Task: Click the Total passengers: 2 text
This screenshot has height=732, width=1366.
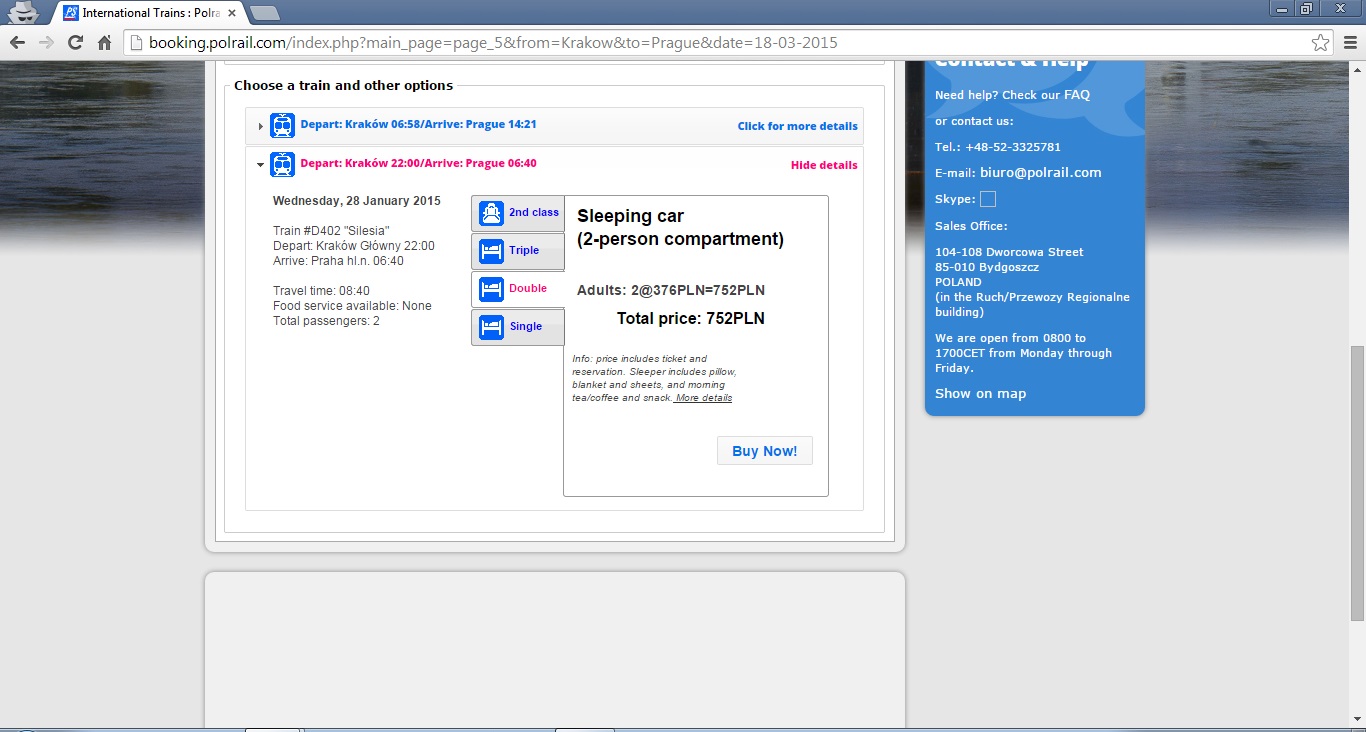Action: click(x=326, y=321)
